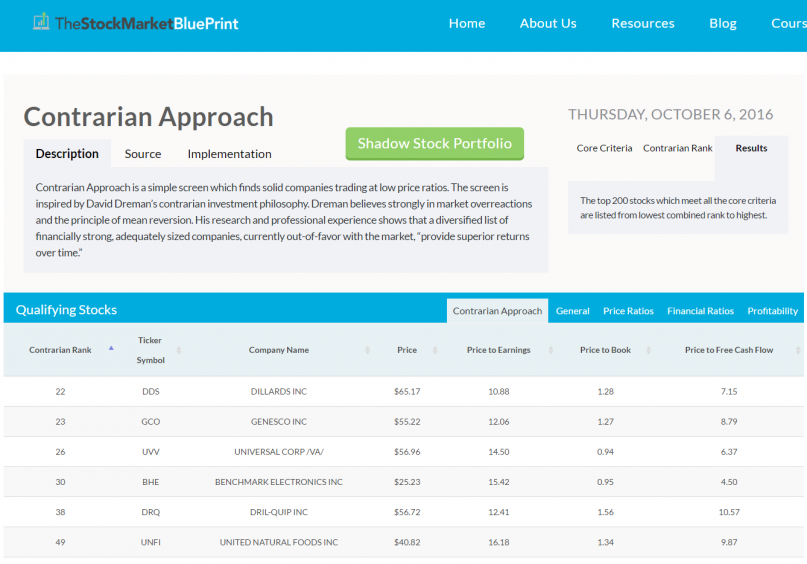807x564 pixels.
Task: Sort Price column arrows
Action: pos(435,350)
